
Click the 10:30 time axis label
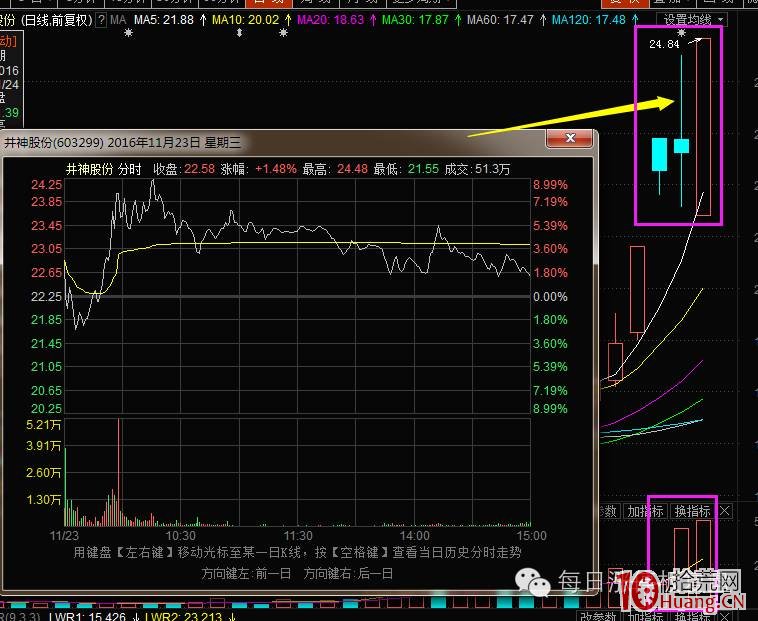(x=181, y=536)
